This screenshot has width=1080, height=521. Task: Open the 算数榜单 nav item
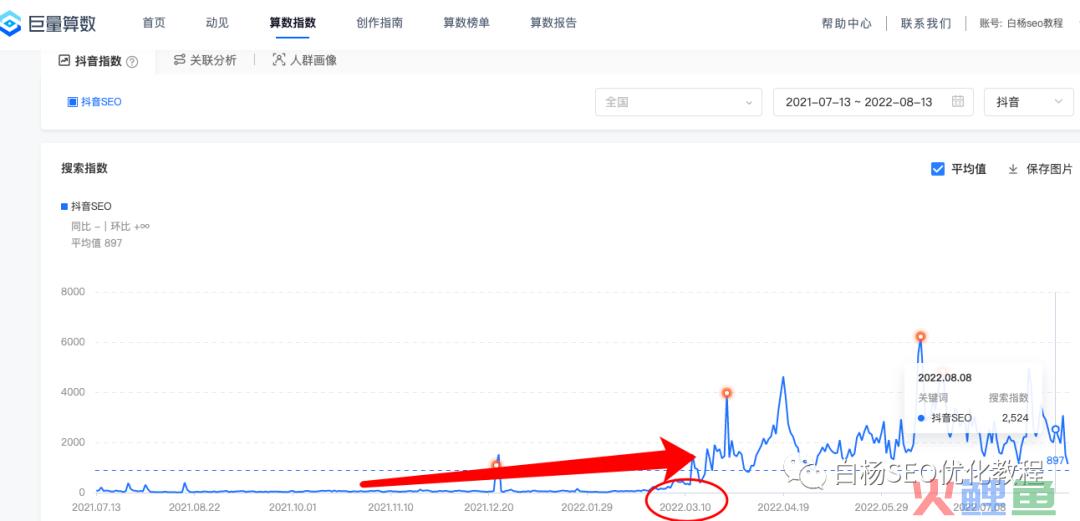pyautogui.click(x=466, y=23)
